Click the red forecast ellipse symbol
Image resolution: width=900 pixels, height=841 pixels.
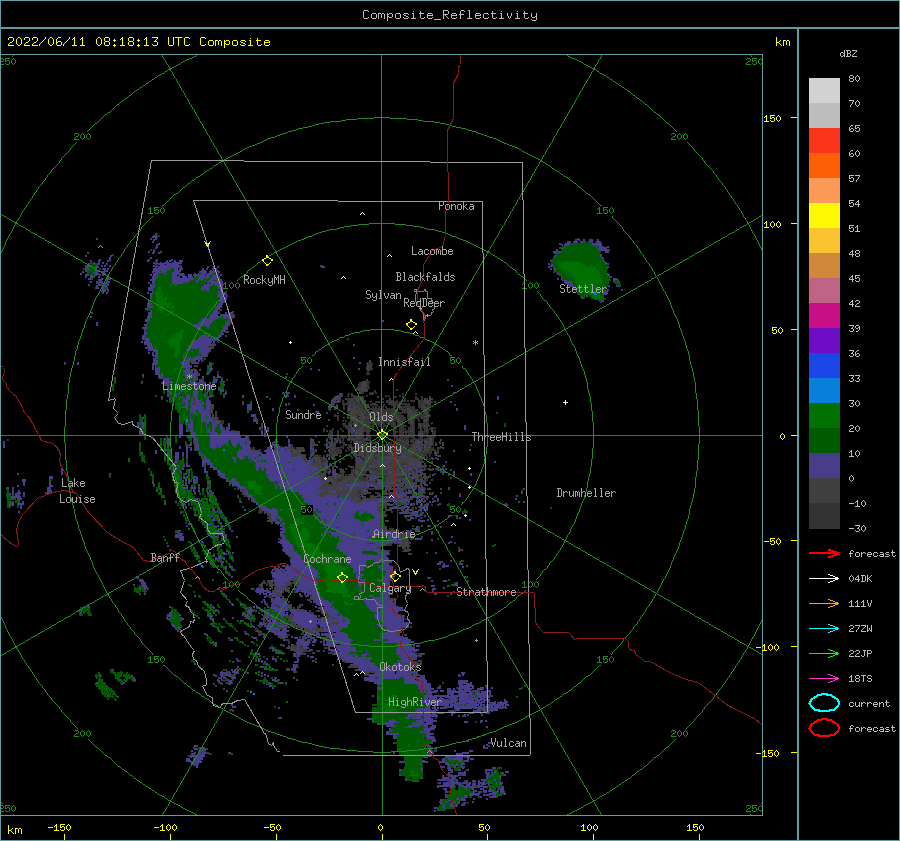pyautogui.click(x=824, y=728)
